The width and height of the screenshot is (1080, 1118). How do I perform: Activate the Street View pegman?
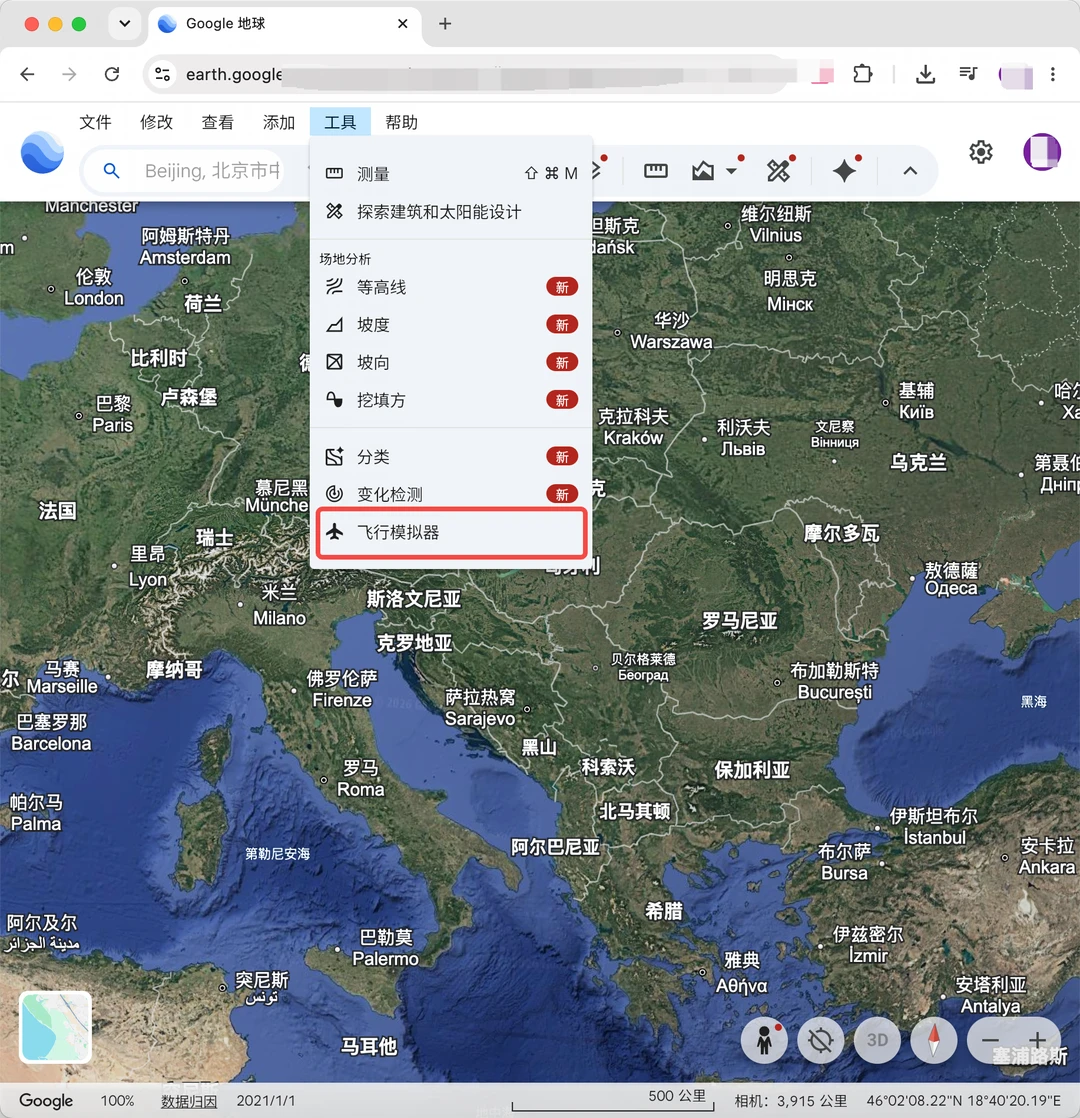click(x=764, y=1040)
